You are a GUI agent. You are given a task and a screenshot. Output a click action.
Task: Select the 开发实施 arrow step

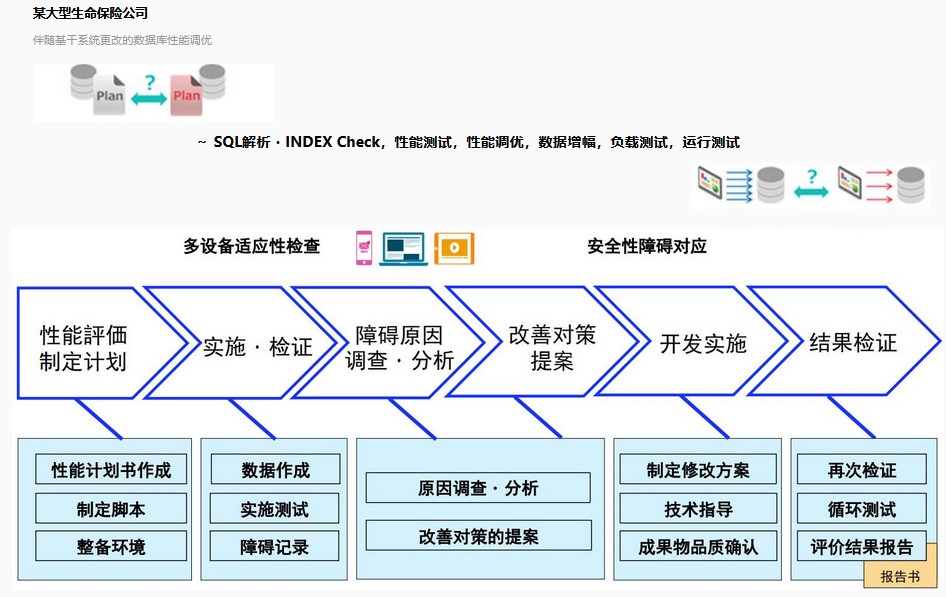[702, 344]
